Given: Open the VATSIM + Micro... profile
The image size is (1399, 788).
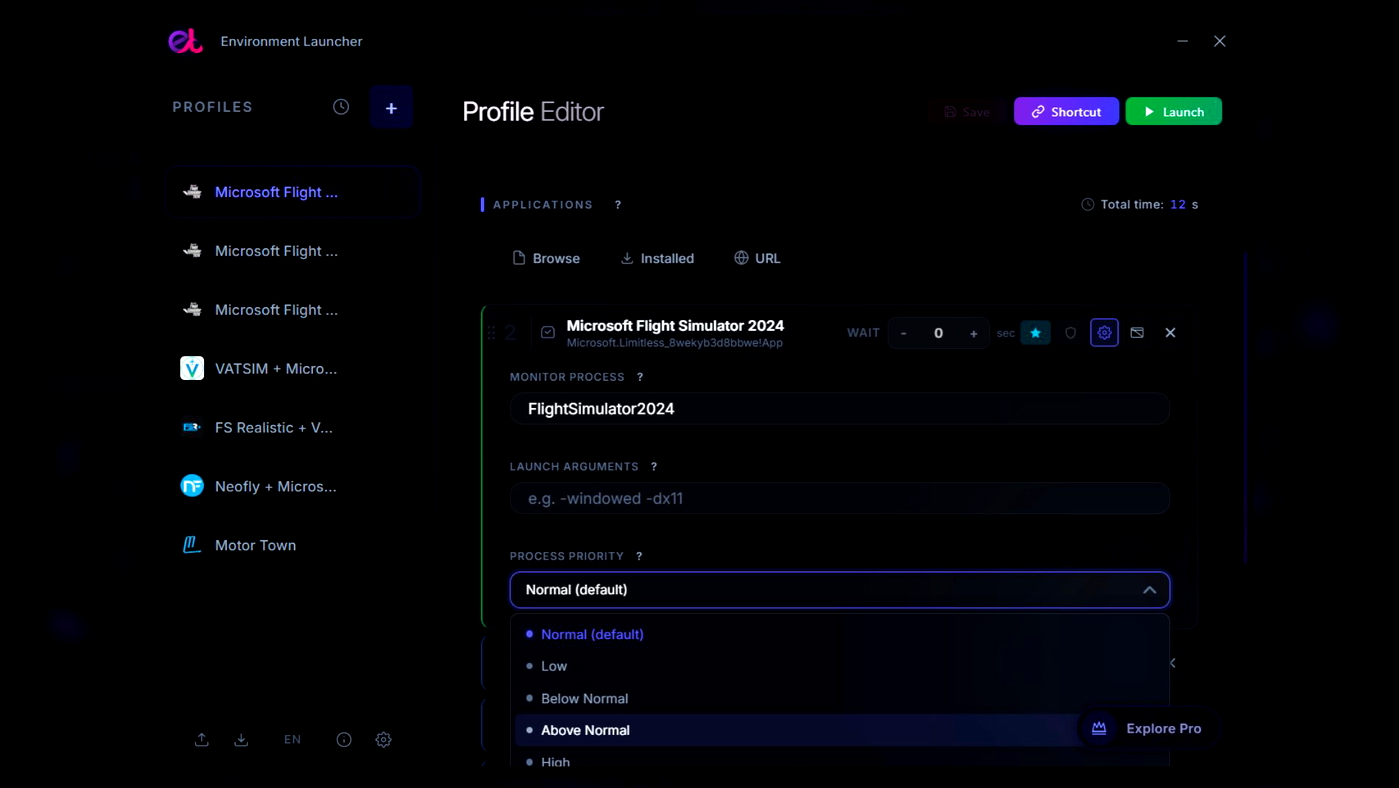Looking at the screenshot, I should [292, 368].
